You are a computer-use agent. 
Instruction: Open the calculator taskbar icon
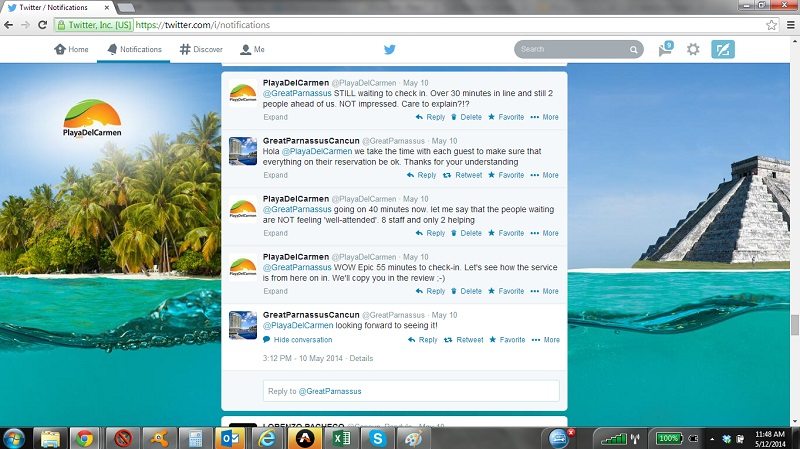[x=195, y=438]
